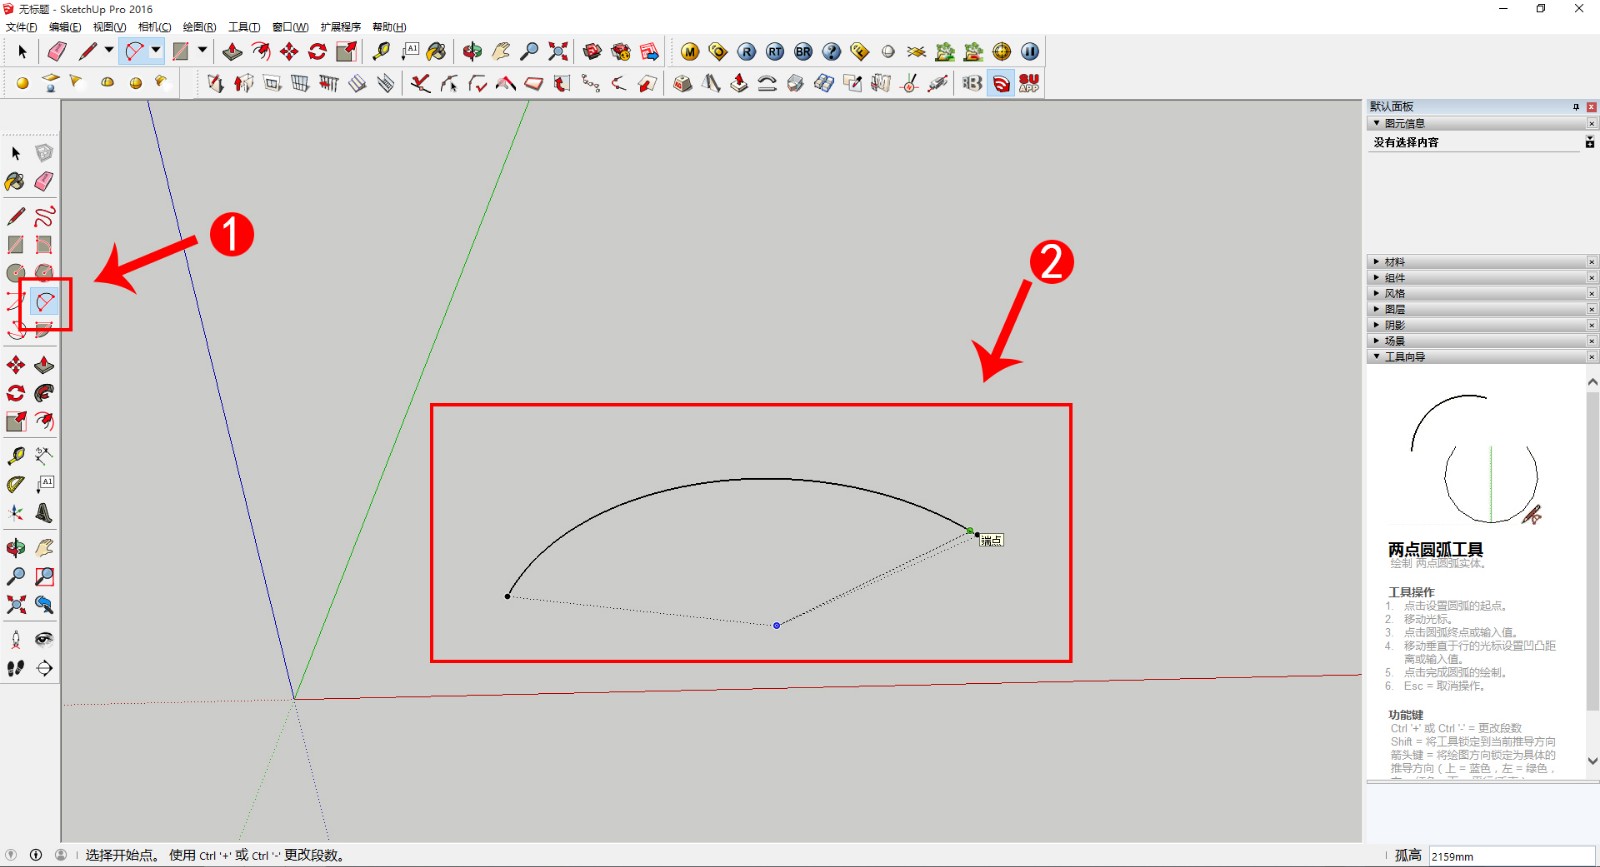Open the 窗口(W) menu

point(290,27)
